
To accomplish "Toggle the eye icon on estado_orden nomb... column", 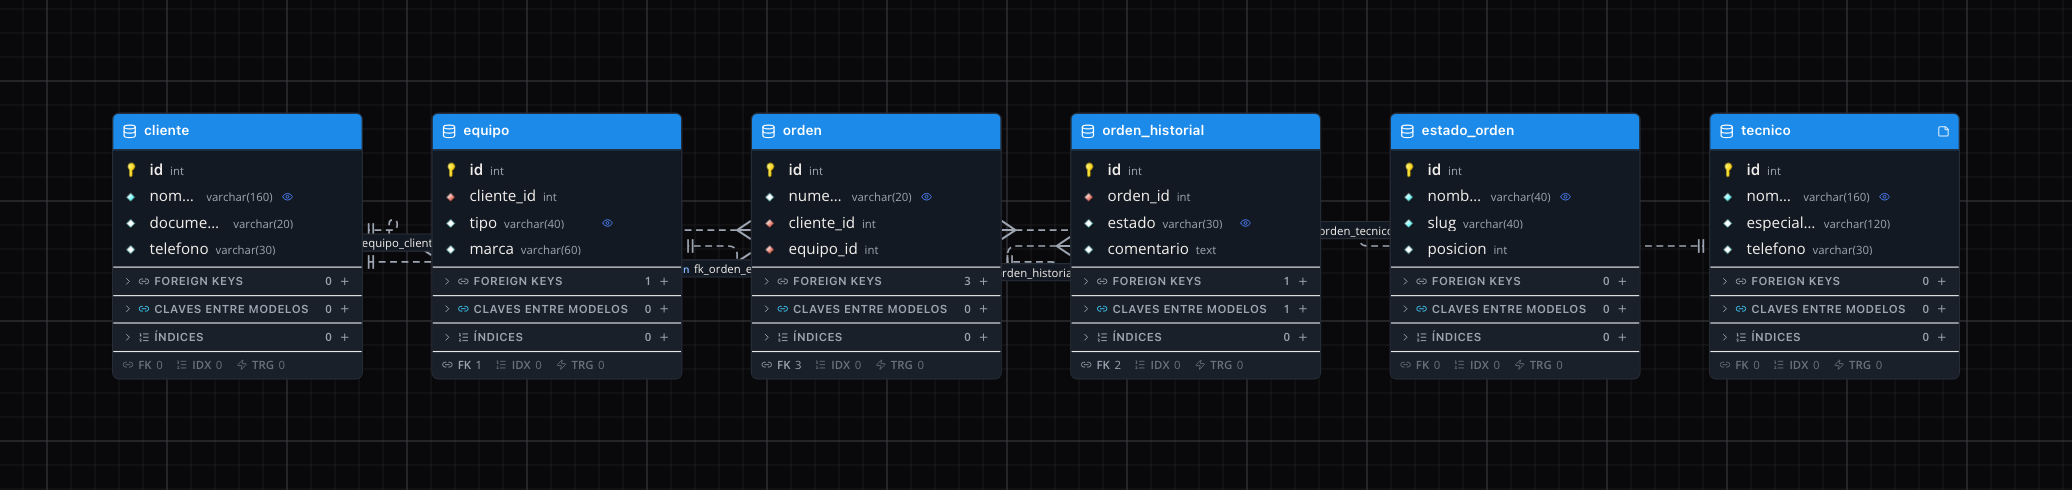I will 1565,197.
